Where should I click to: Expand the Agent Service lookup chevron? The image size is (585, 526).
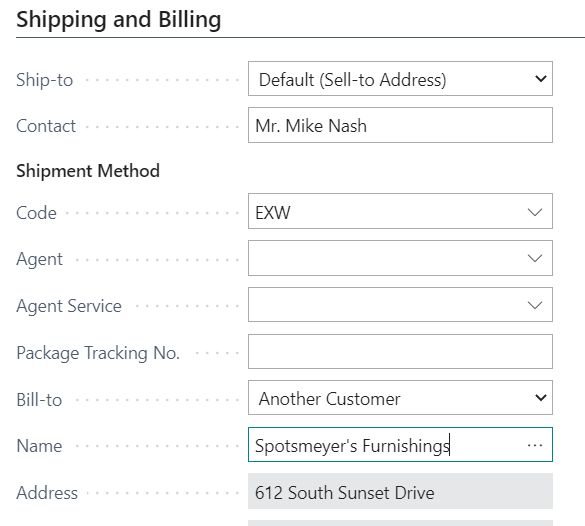[x=535, y=305]
